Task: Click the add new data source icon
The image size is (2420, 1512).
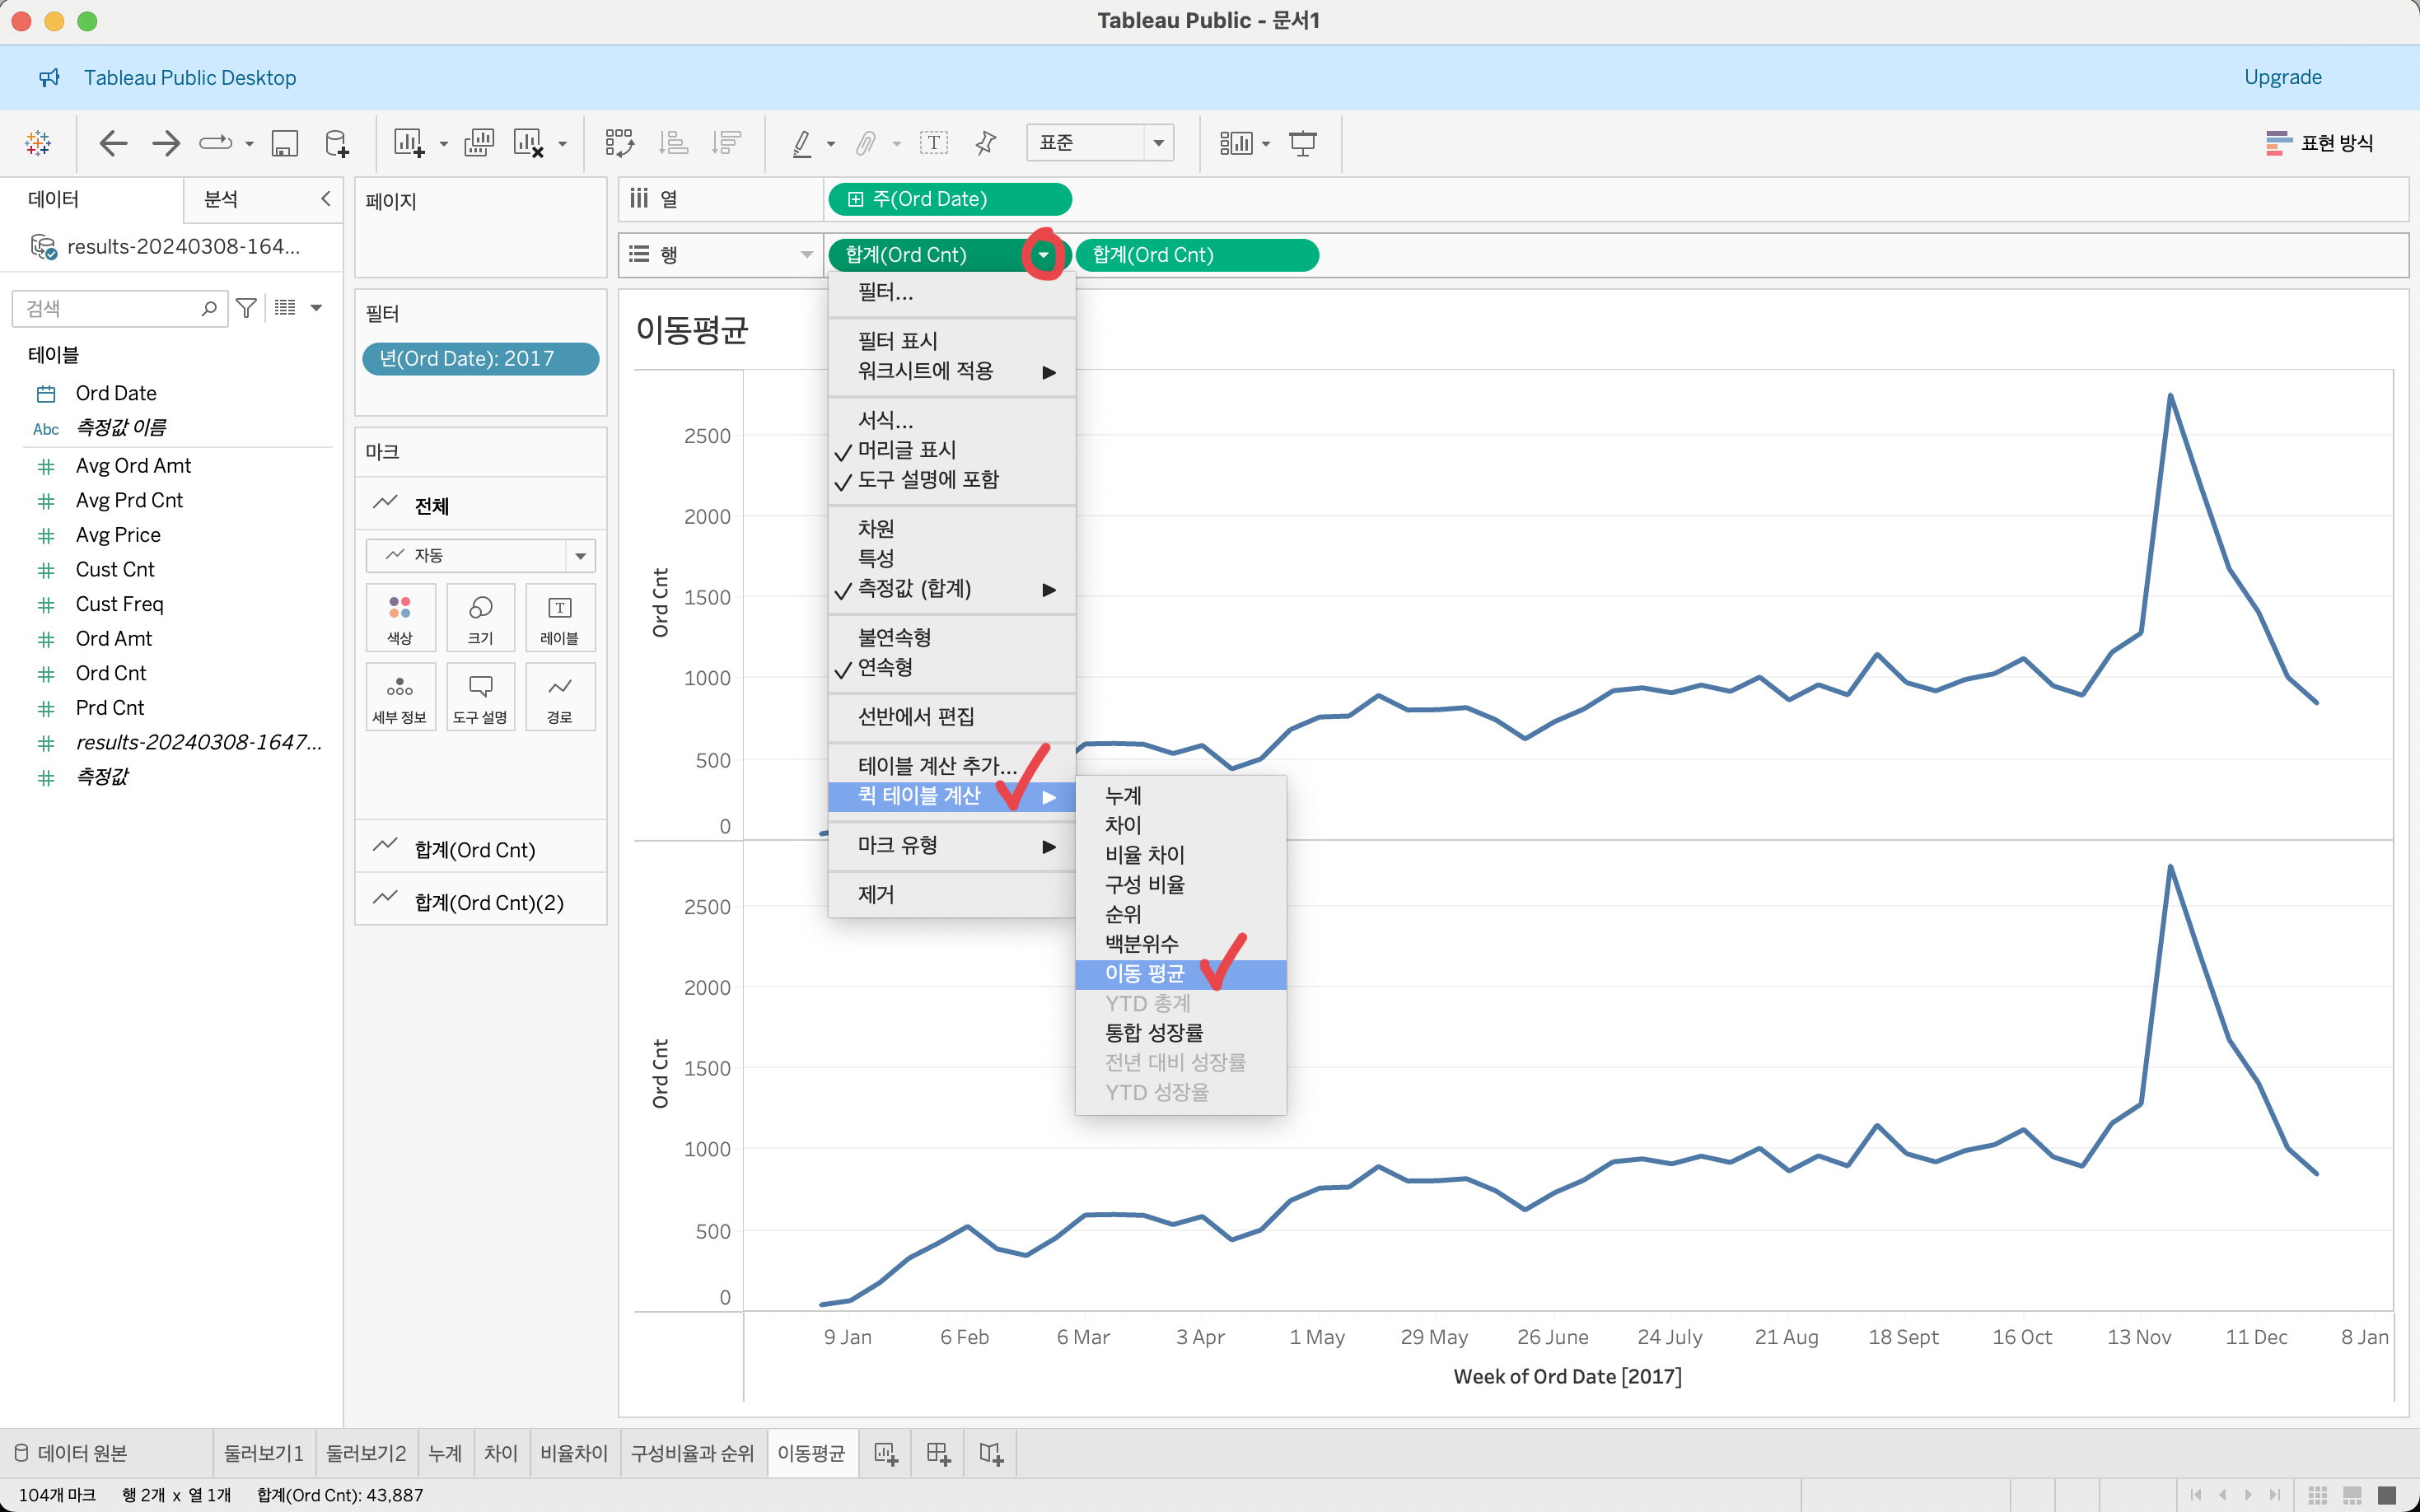Action: pos(337,143)
